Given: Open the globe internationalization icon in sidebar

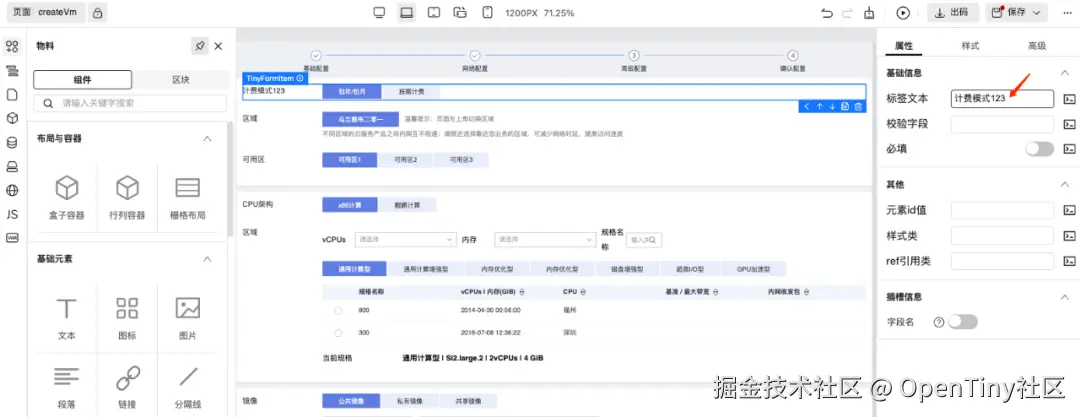Looking at the screenshot, I should 12,191.
